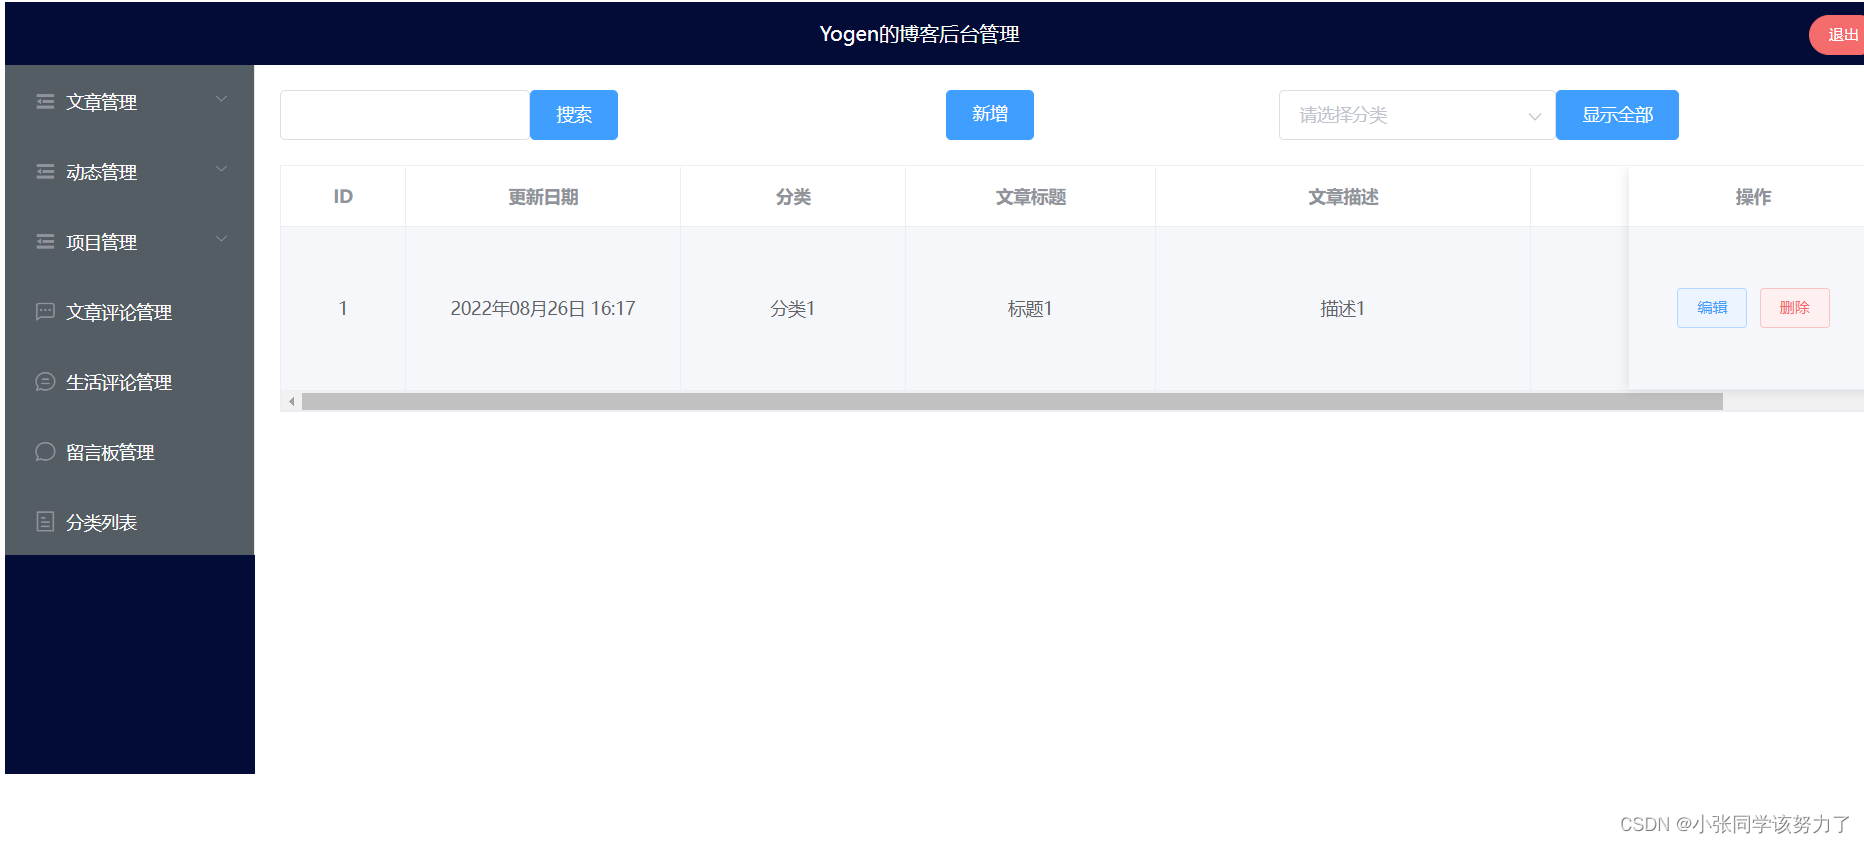Click the Yogen的博客后台管理 title

click(919, 34)
